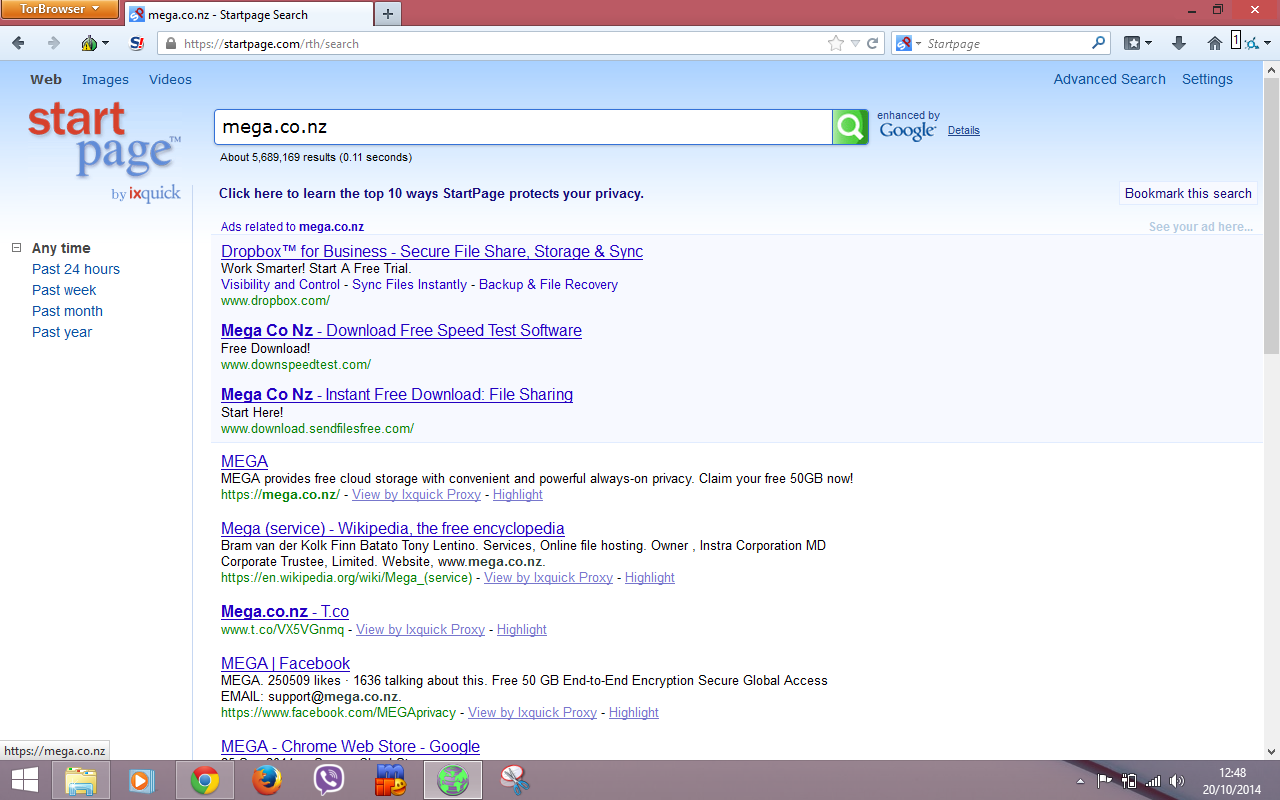Viewport: 1280px width, 800px height.
Task: Filter results to Past 24 hours
Action: (x=76, y=269)
